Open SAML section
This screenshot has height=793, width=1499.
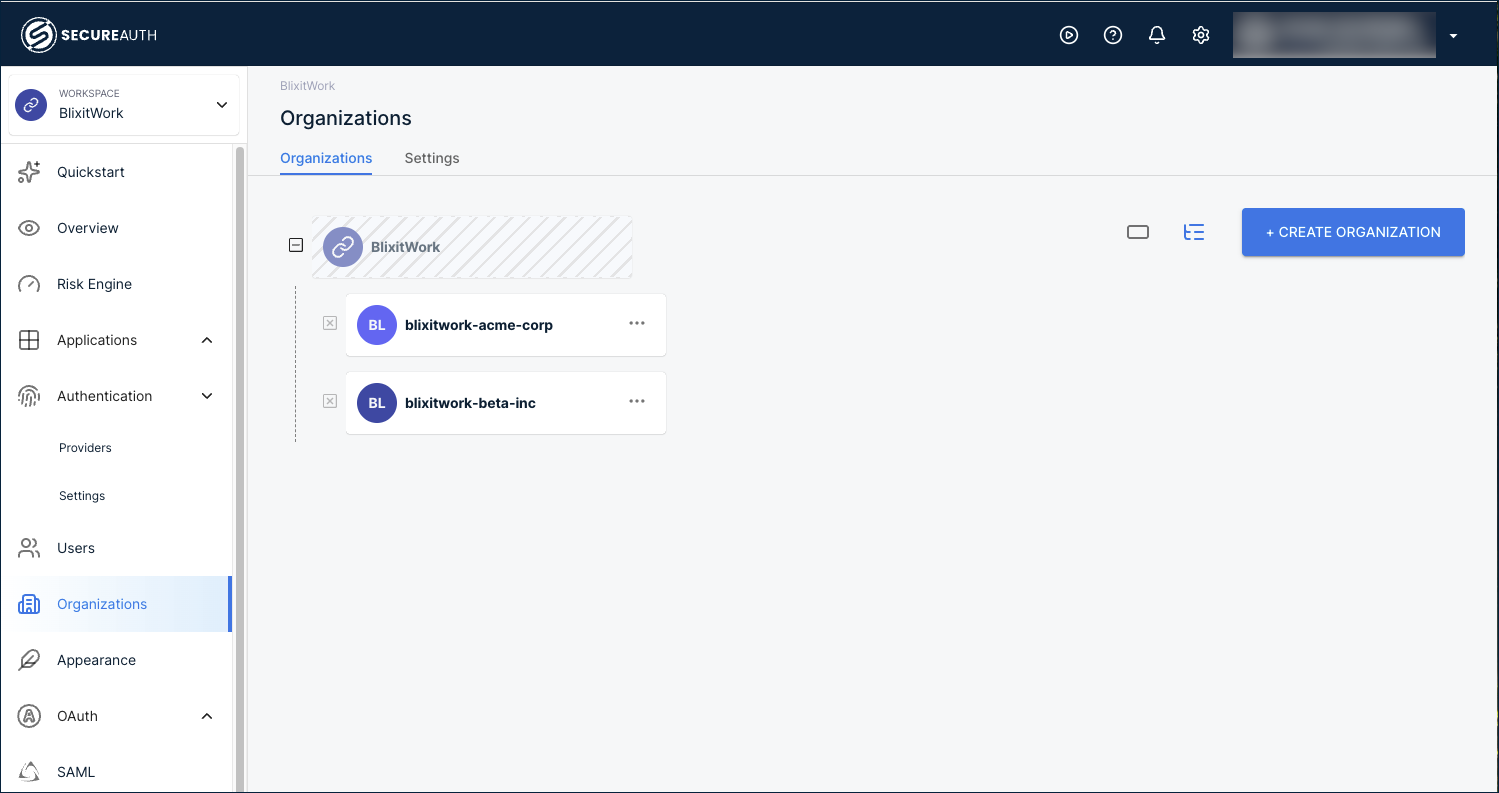point(76,772)
